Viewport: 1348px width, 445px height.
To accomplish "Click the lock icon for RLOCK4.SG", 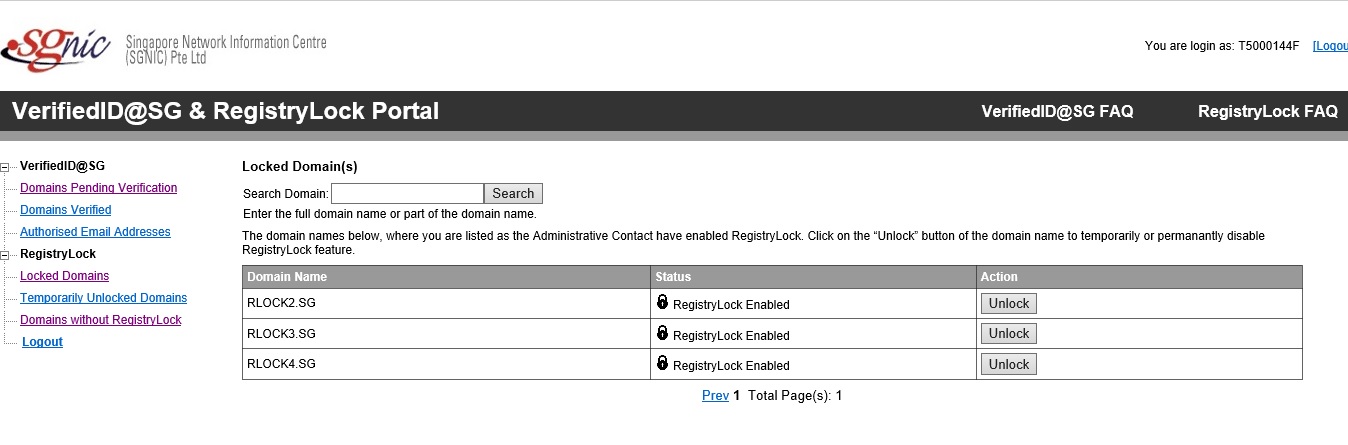I will [x=662, y=363].
